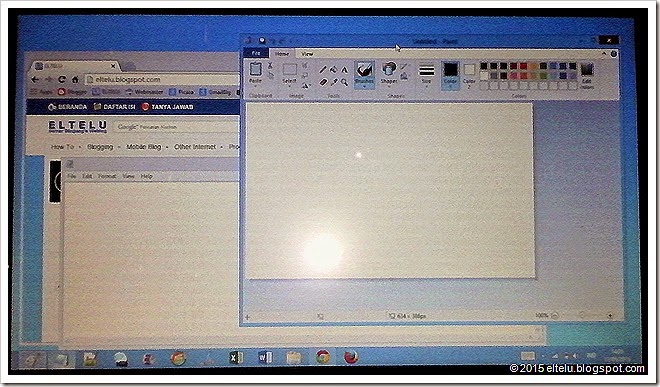
Task: Open the TANYA JAWAB link
Action: (168, 107)
